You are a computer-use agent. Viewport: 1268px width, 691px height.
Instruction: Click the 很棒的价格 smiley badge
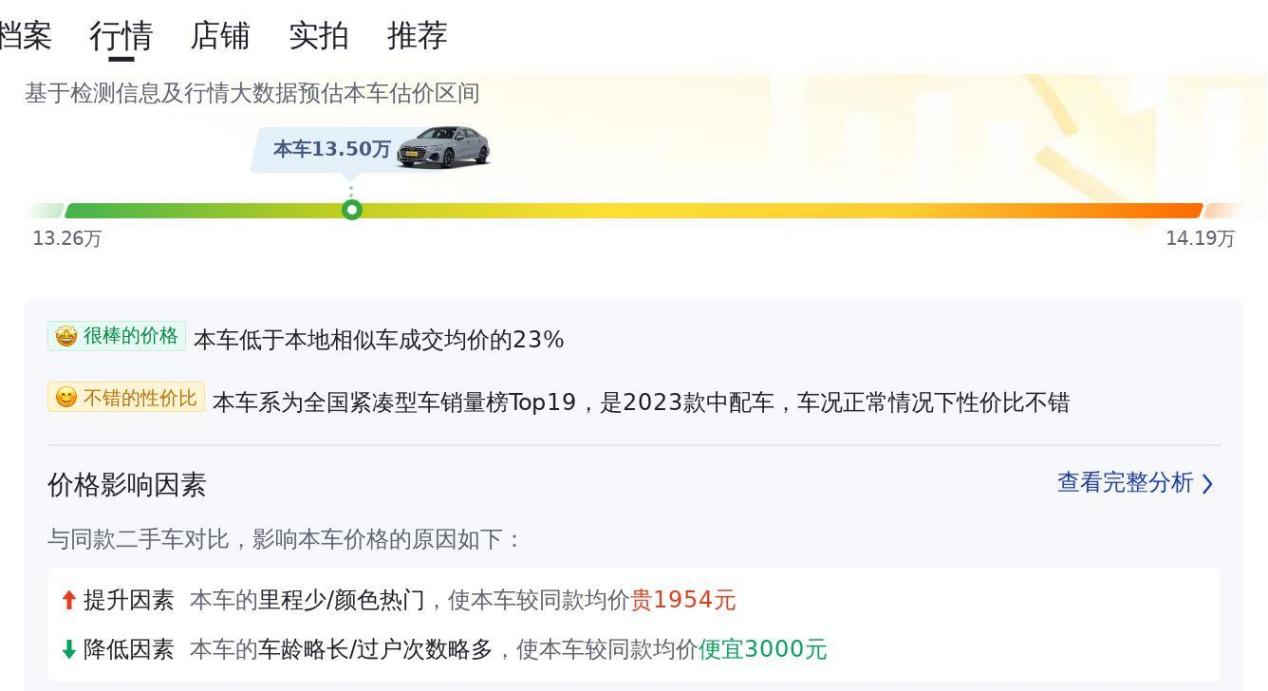[x=116, y=336]
